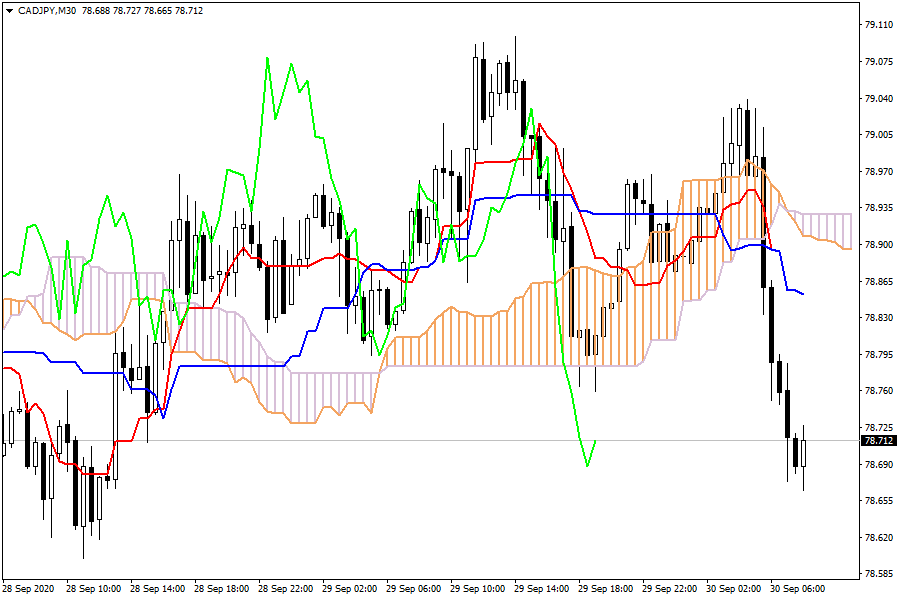
Task: Click the 78.655 price axis label
Action: tap(878, 501)
